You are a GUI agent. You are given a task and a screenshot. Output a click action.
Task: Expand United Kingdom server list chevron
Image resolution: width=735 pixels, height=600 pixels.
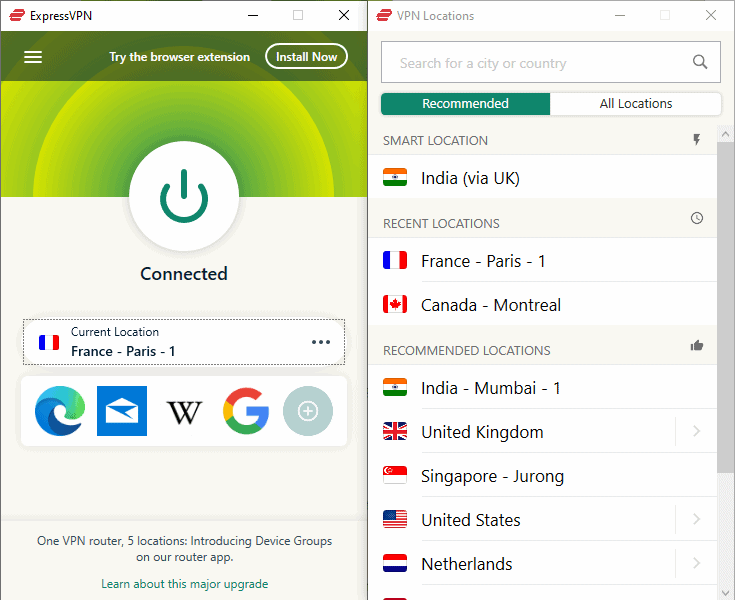[x=697, y=431]
